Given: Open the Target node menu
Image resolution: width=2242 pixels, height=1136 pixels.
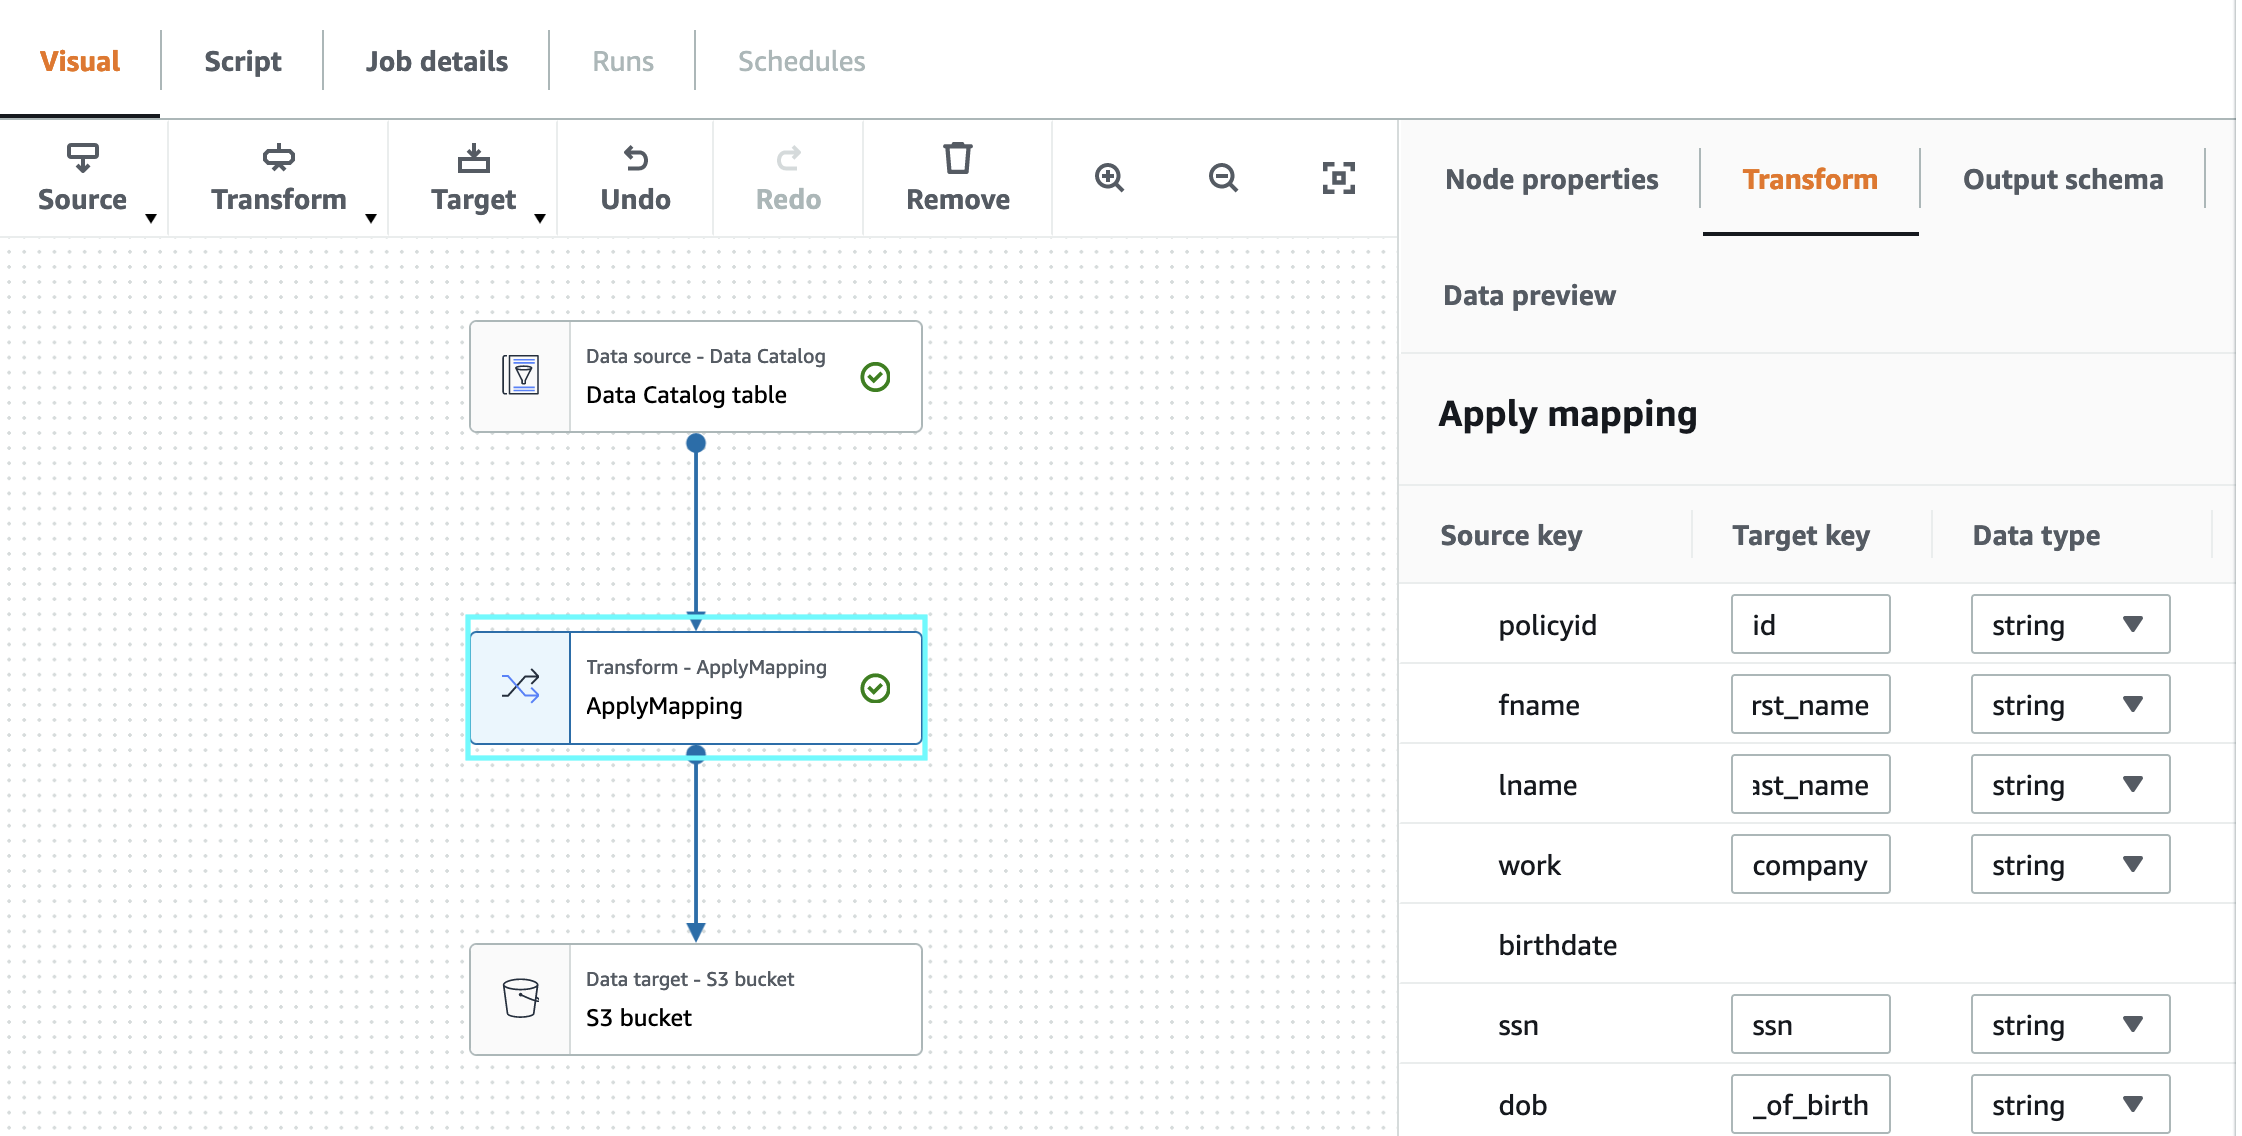Looking at the screenshot, I should tap(474, 178).
